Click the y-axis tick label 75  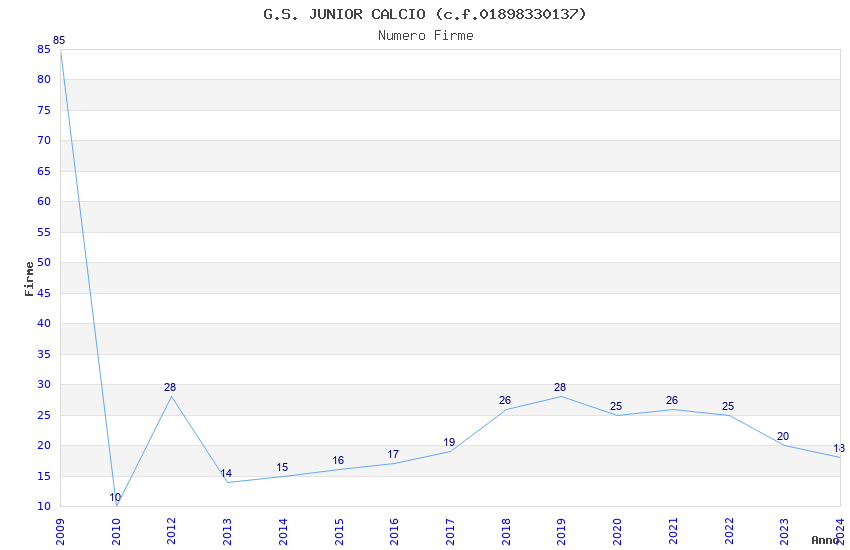(44, 110)
